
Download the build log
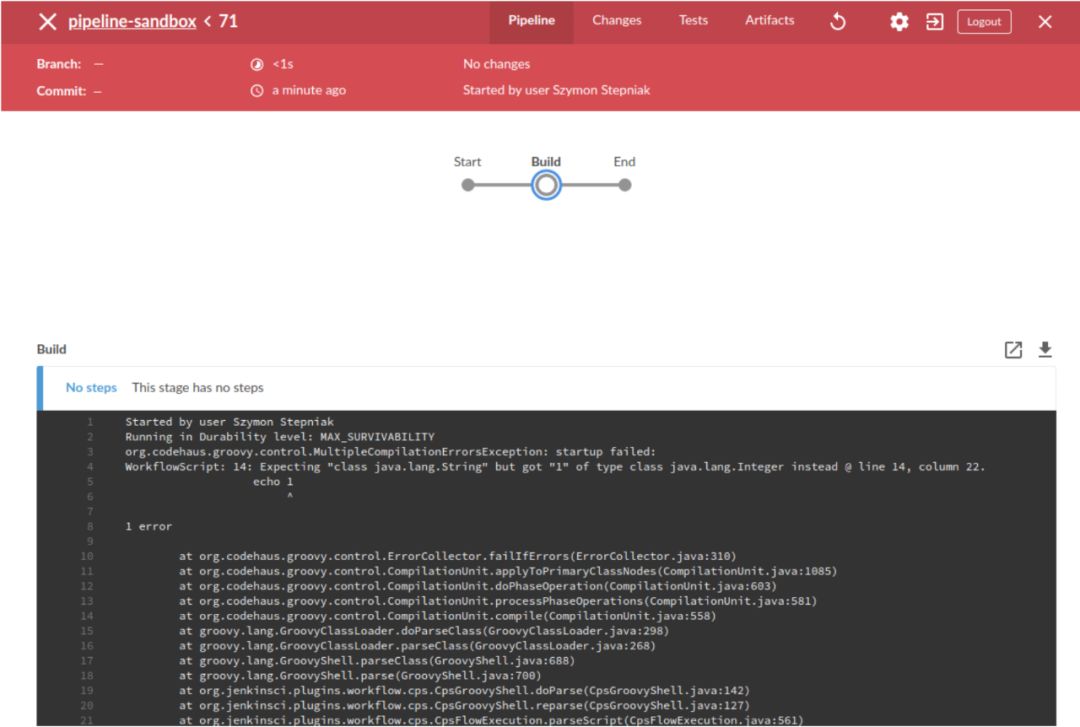[1045, 349]
